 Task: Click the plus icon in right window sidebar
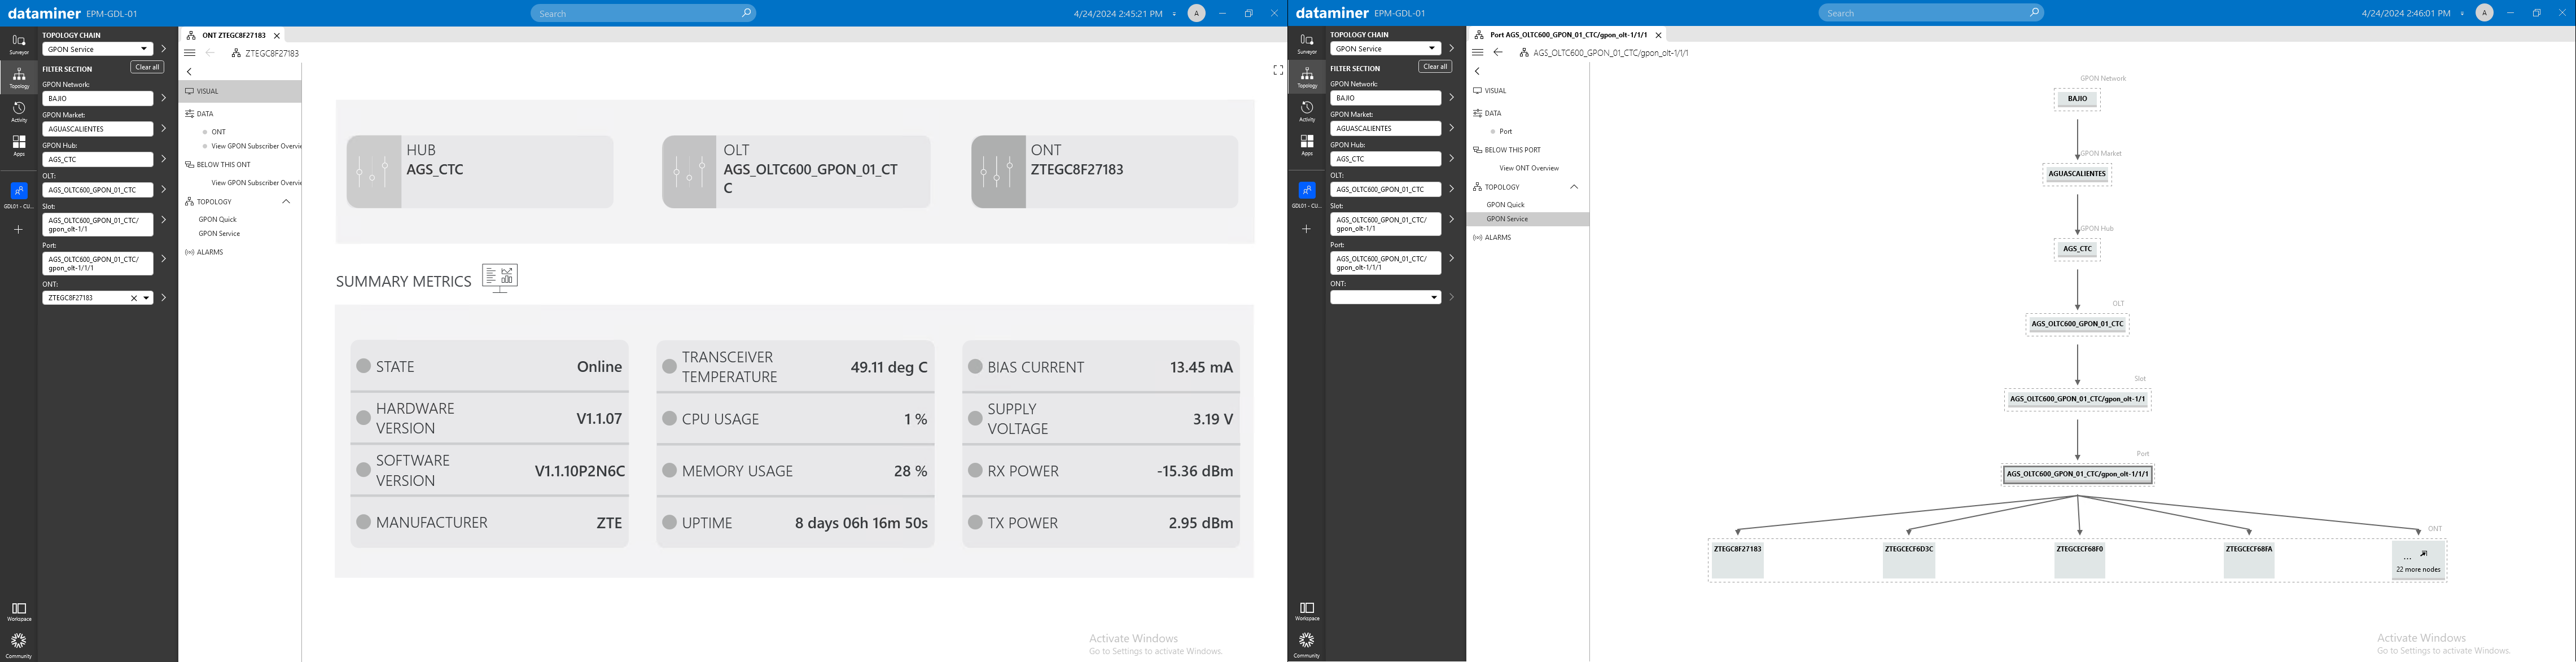tap(1306, 229)
